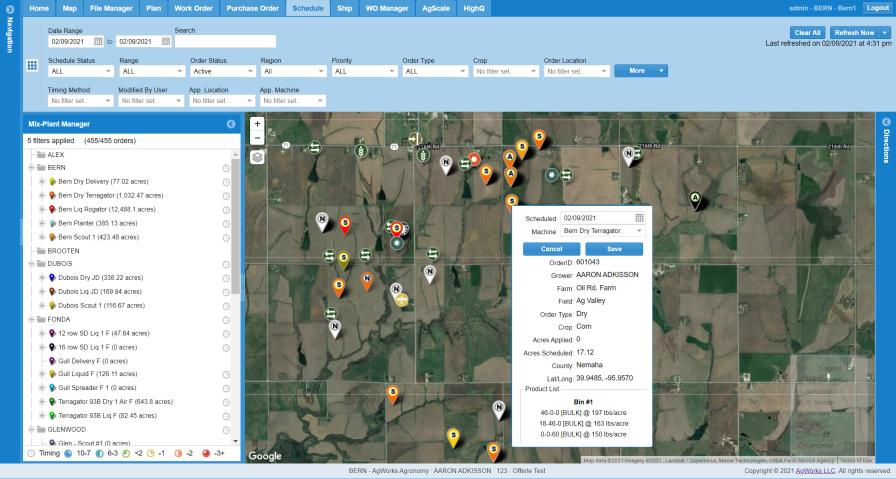The height and width of the screenshot is (479, 896).
Task: Click the clock icon for Dubois Dry JD
Action: coord(226,278)
